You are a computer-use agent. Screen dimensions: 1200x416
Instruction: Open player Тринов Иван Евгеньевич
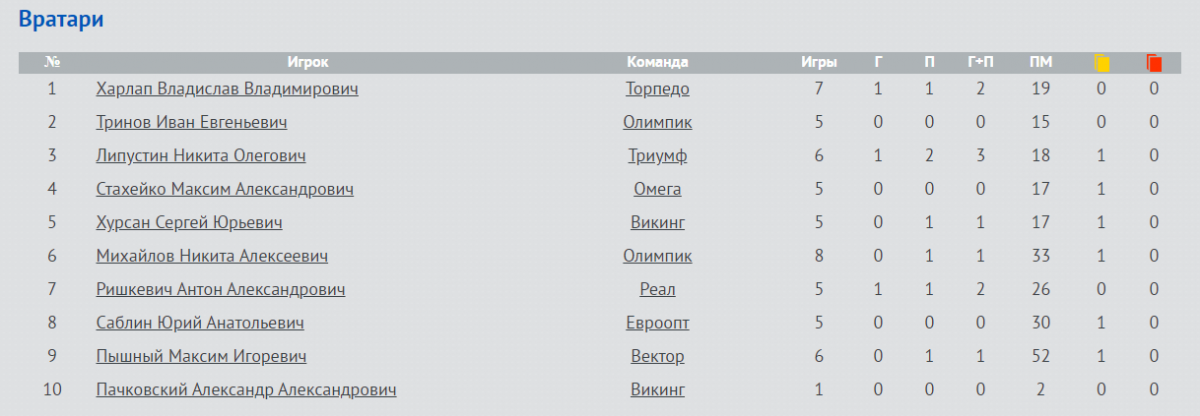[192, 122]
